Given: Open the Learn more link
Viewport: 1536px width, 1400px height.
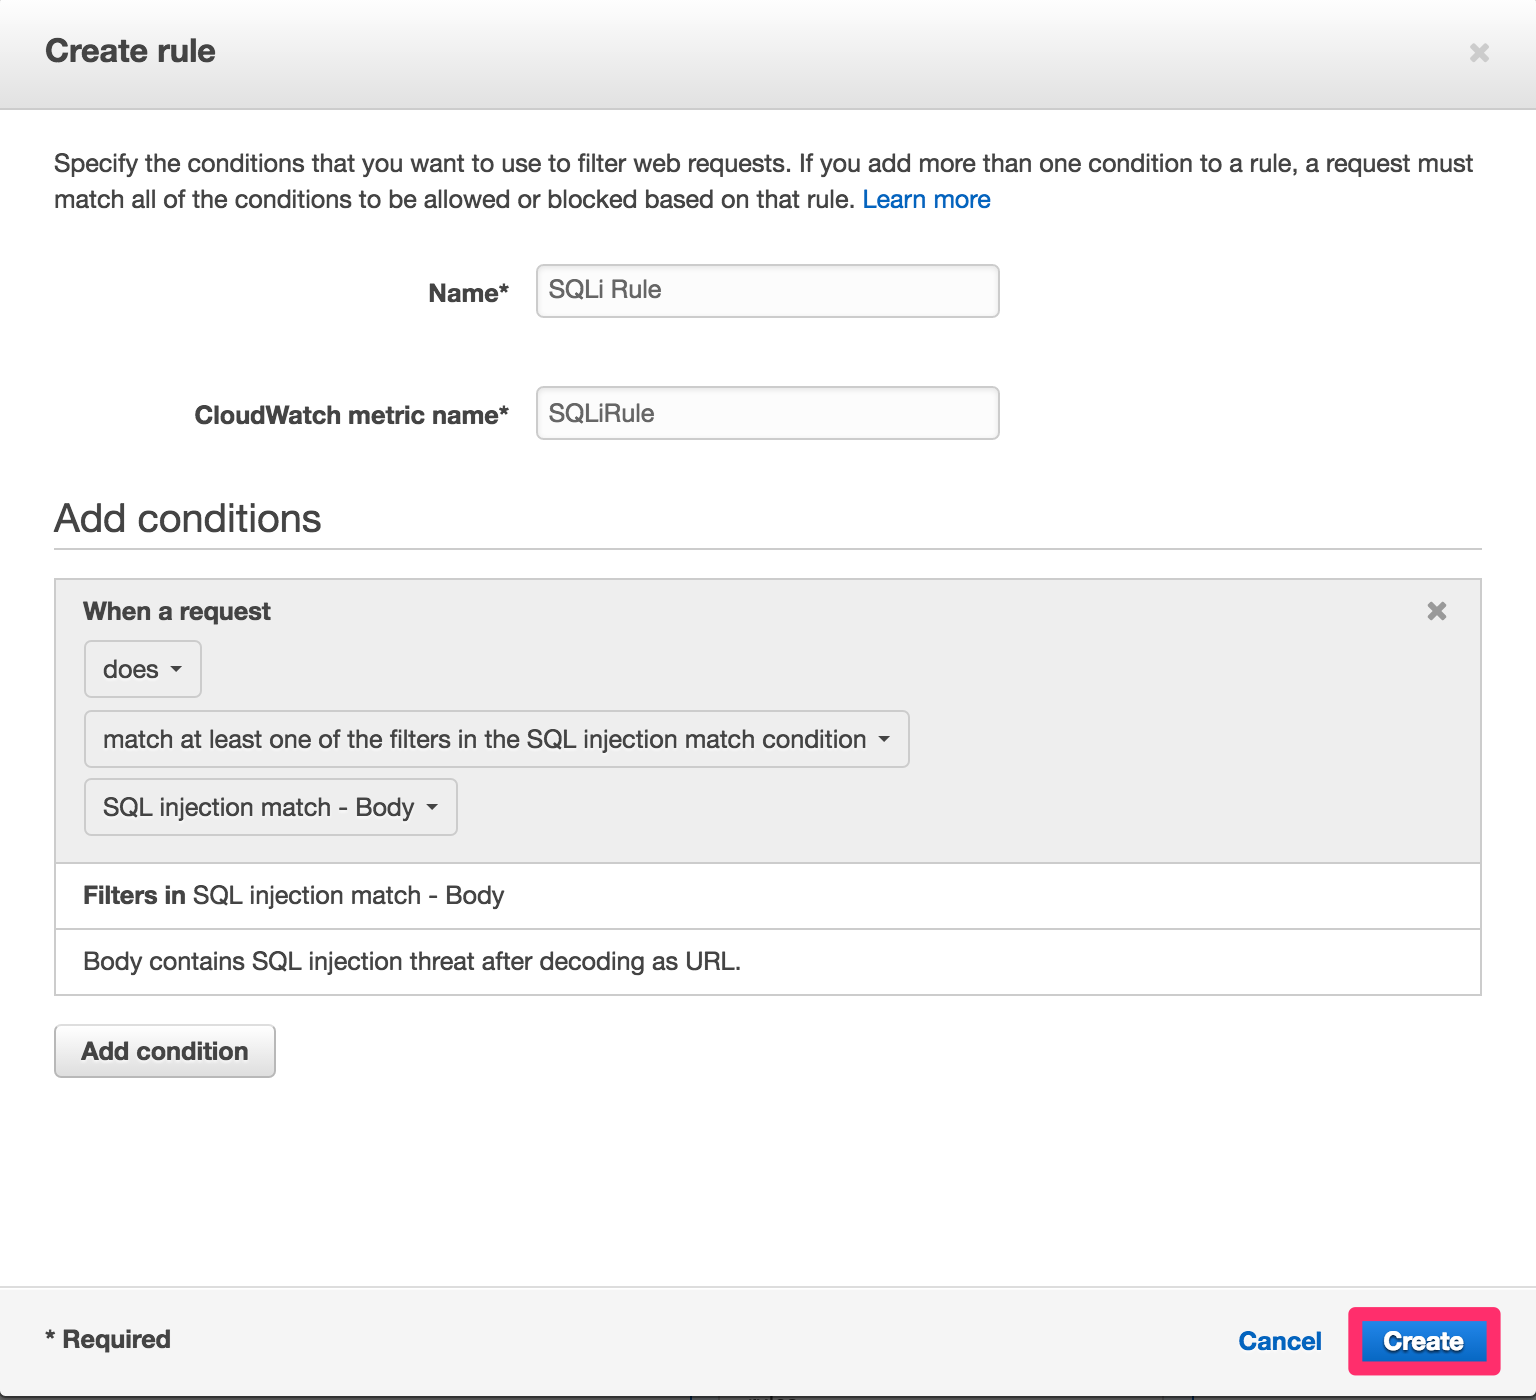Looking at the screenshot, I should tap(926, 199).
